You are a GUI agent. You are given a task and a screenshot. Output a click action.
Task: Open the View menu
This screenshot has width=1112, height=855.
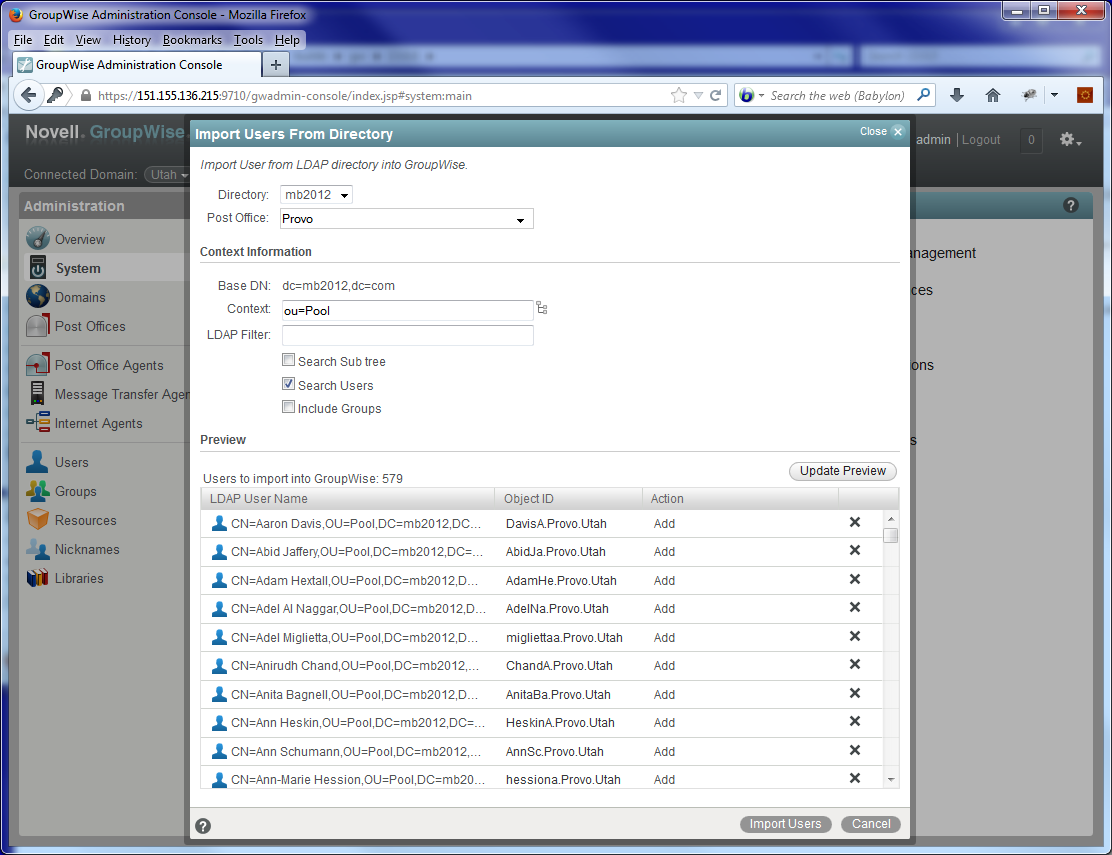click(x=88, y=40)
